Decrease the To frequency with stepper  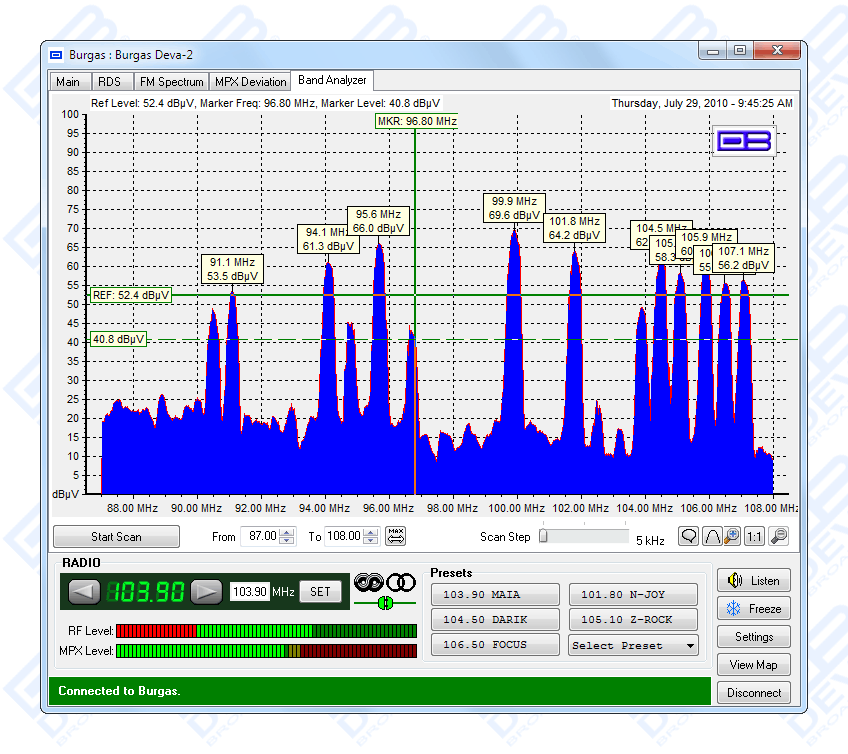point(371,541)
